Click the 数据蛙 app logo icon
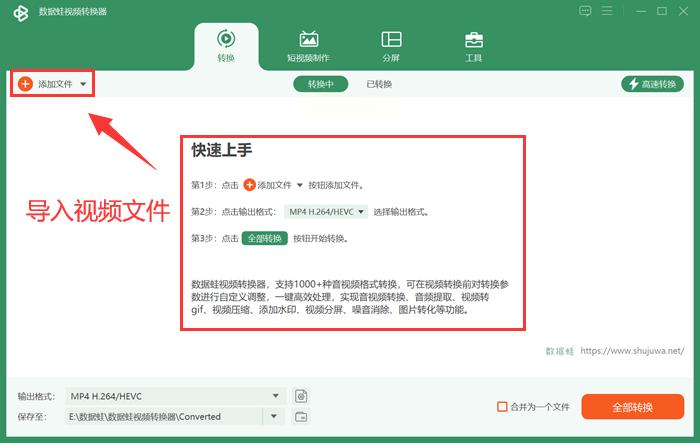Screen dimensions: 700x443 21,13
